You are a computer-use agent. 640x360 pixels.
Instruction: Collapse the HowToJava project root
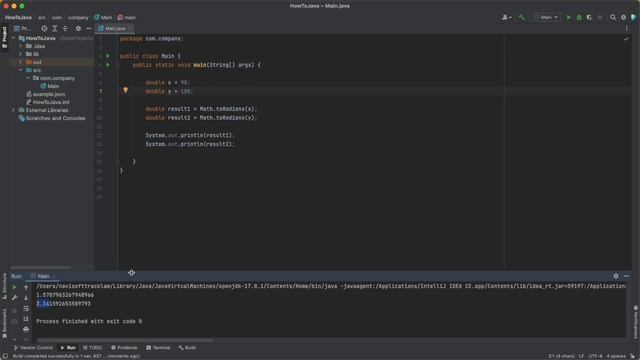tap(13, 38)
